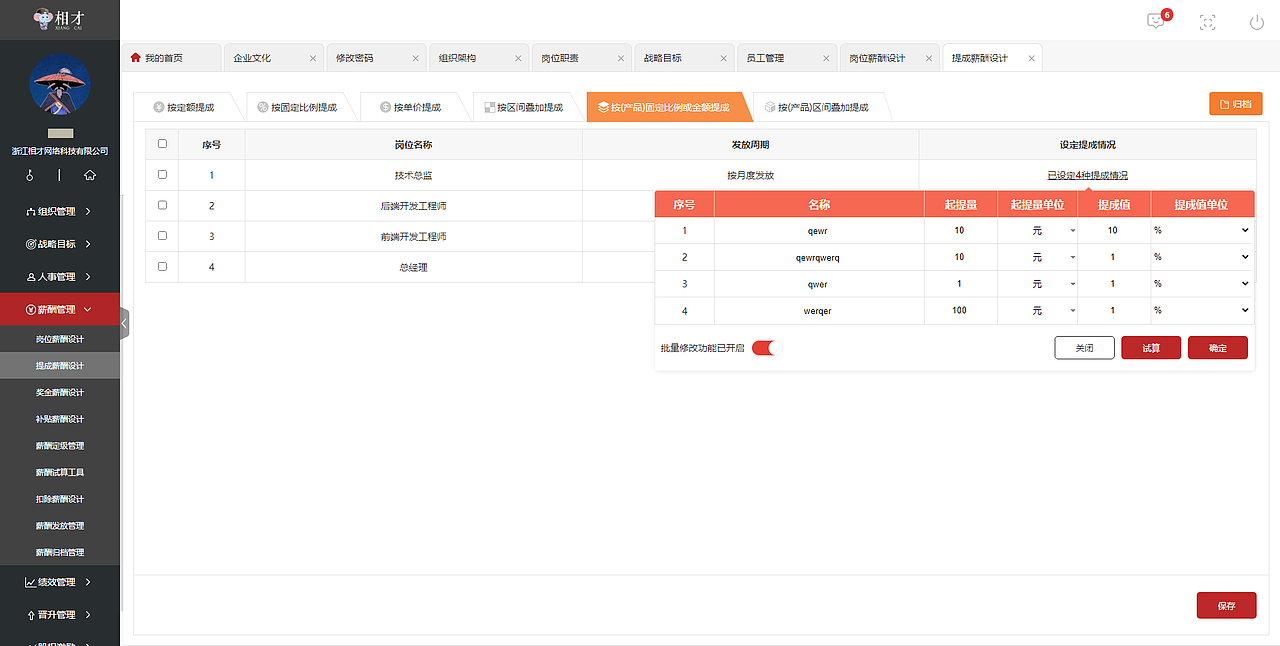Click the home icon under the company name
Screen dimensions: 1280x646
tap(90, 175)
